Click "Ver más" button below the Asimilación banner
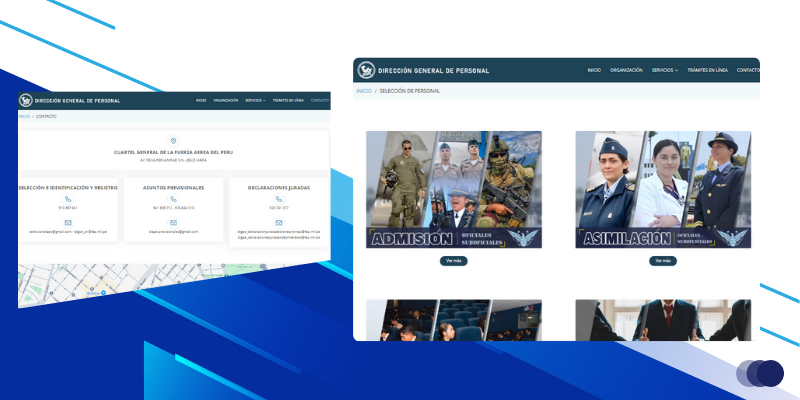The height and width of the screenshot is (400, 800). click(x=662, y=261)
